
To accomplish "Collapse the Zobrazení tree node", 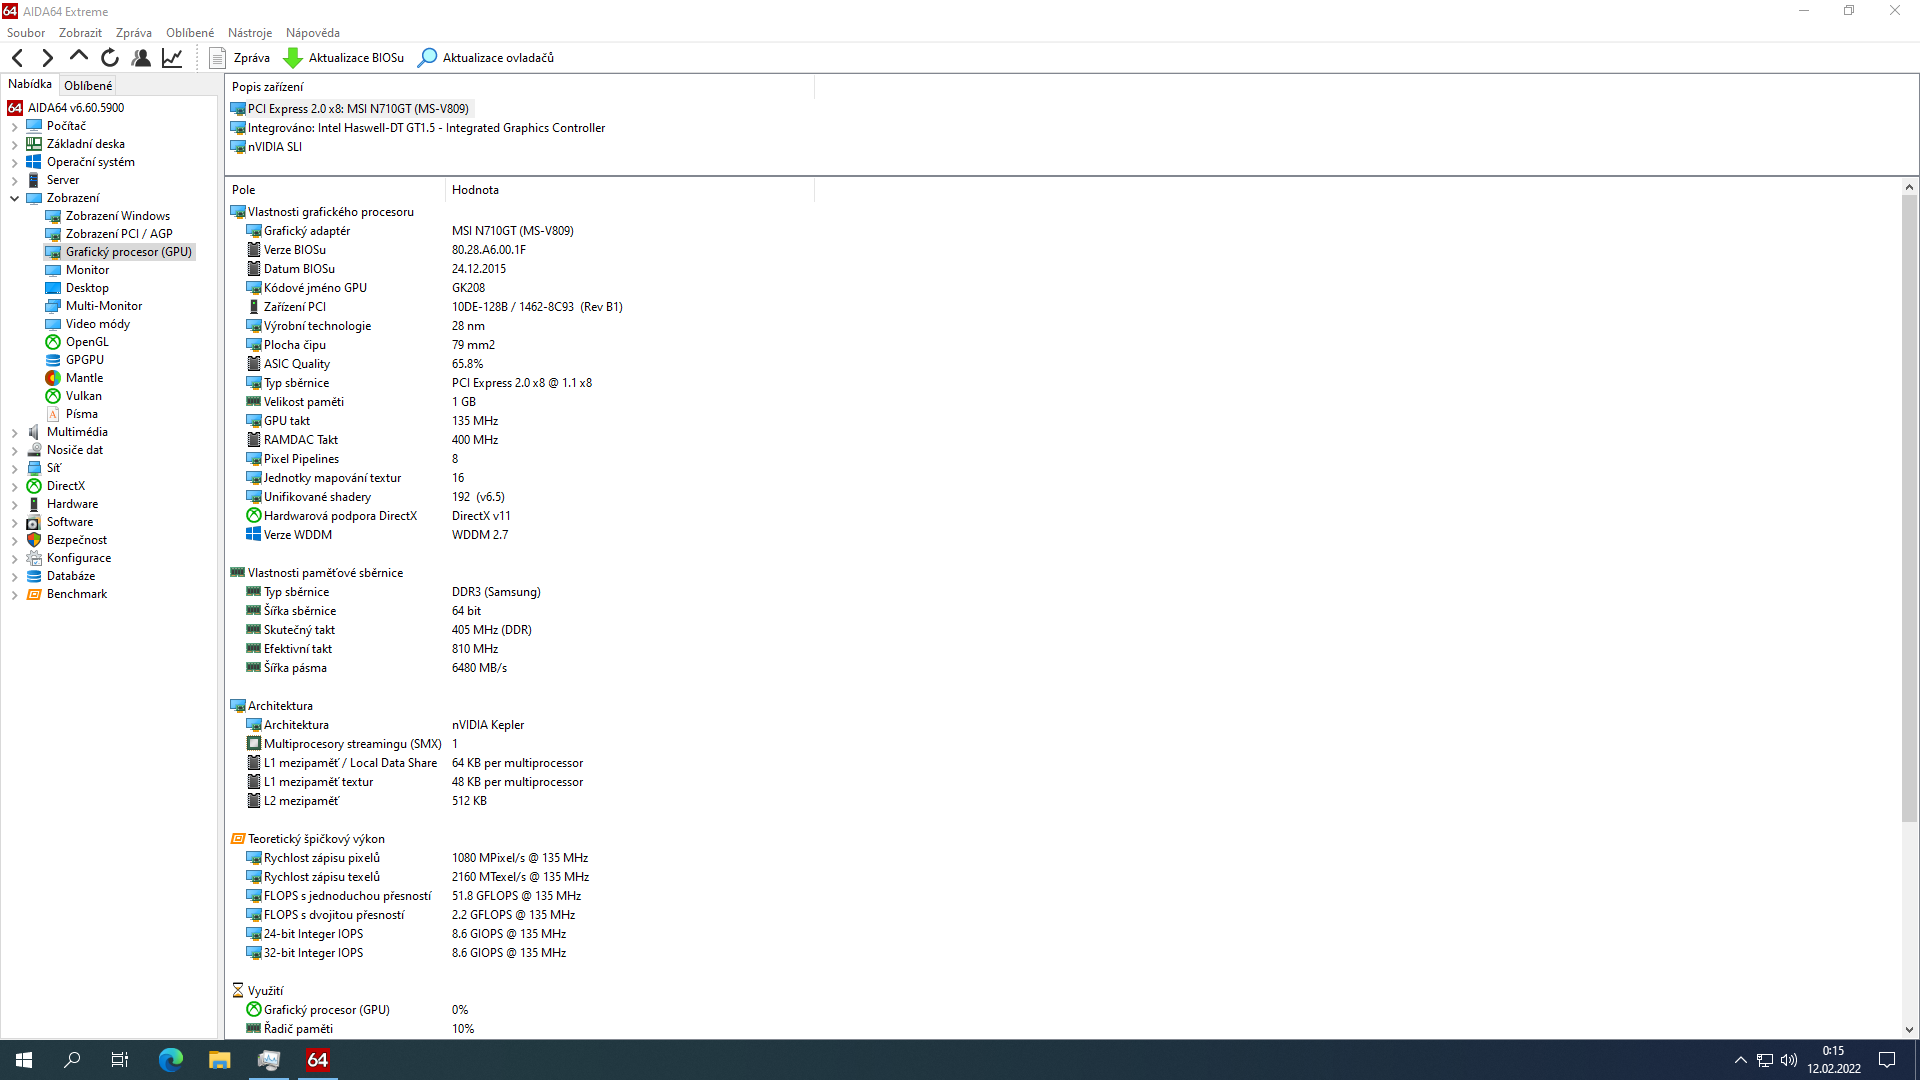I will coord(15,199).
